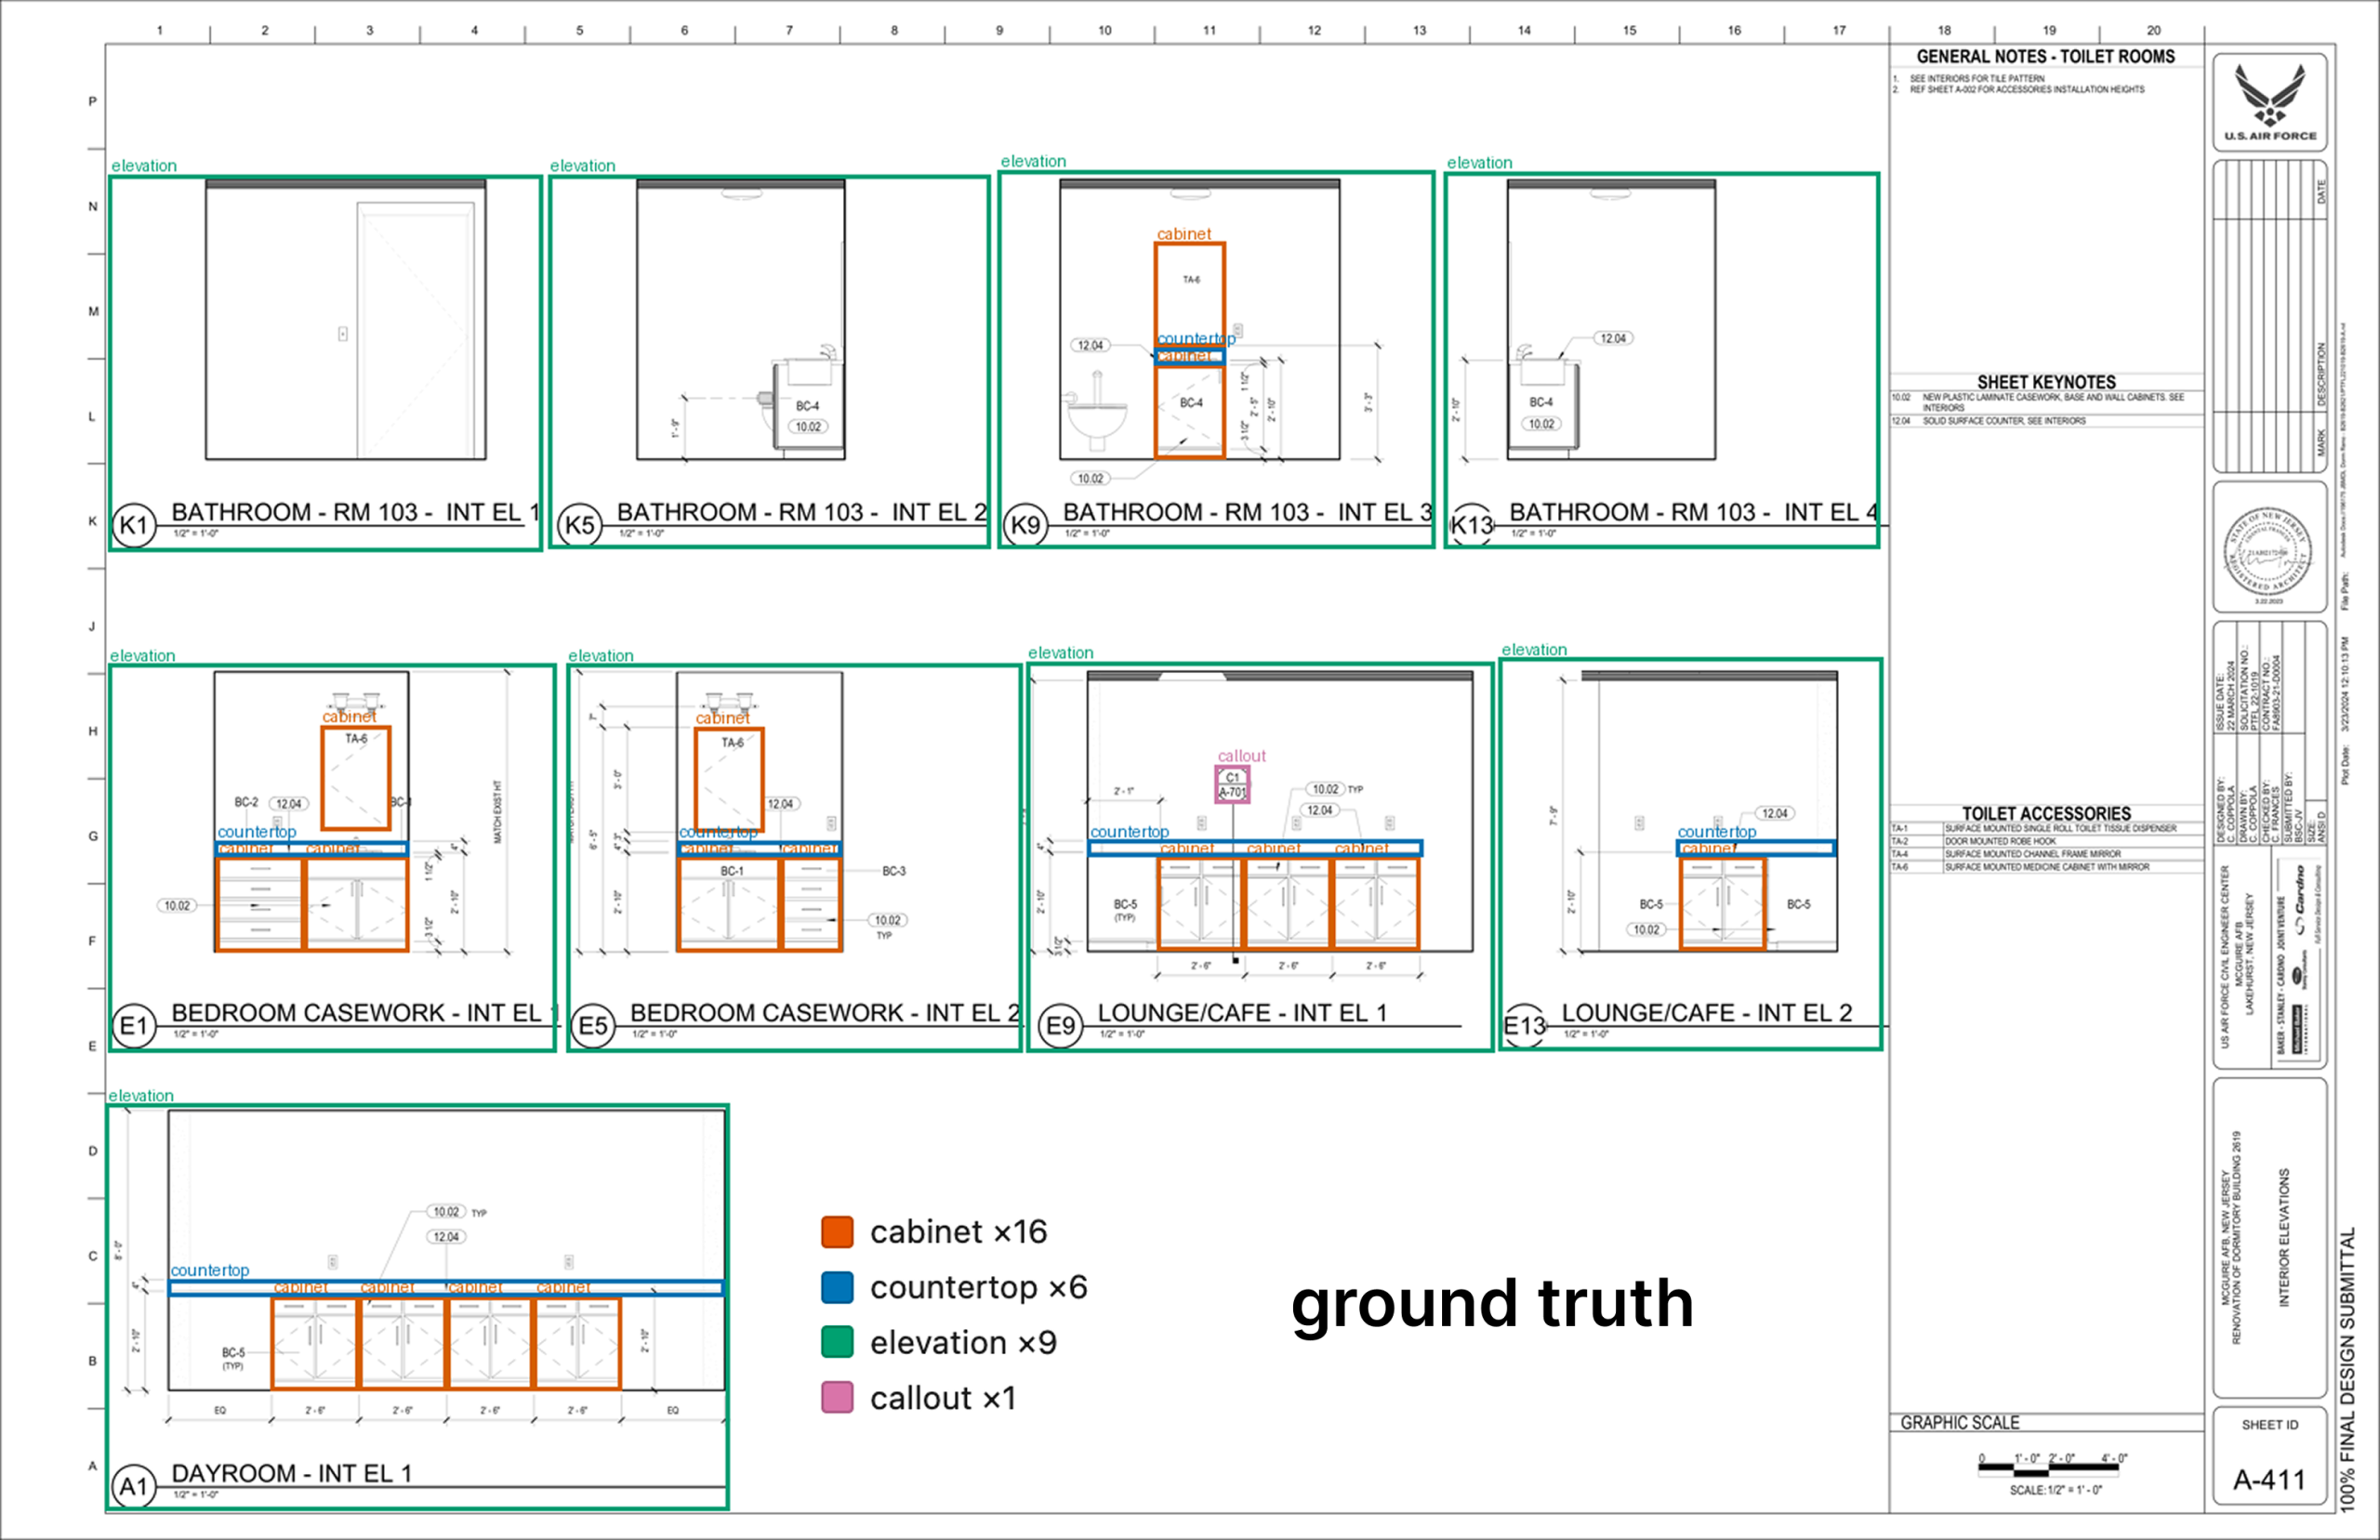Click the 'ground truth' label
The image size is (2380, 1540).
pos(1492,1305)
